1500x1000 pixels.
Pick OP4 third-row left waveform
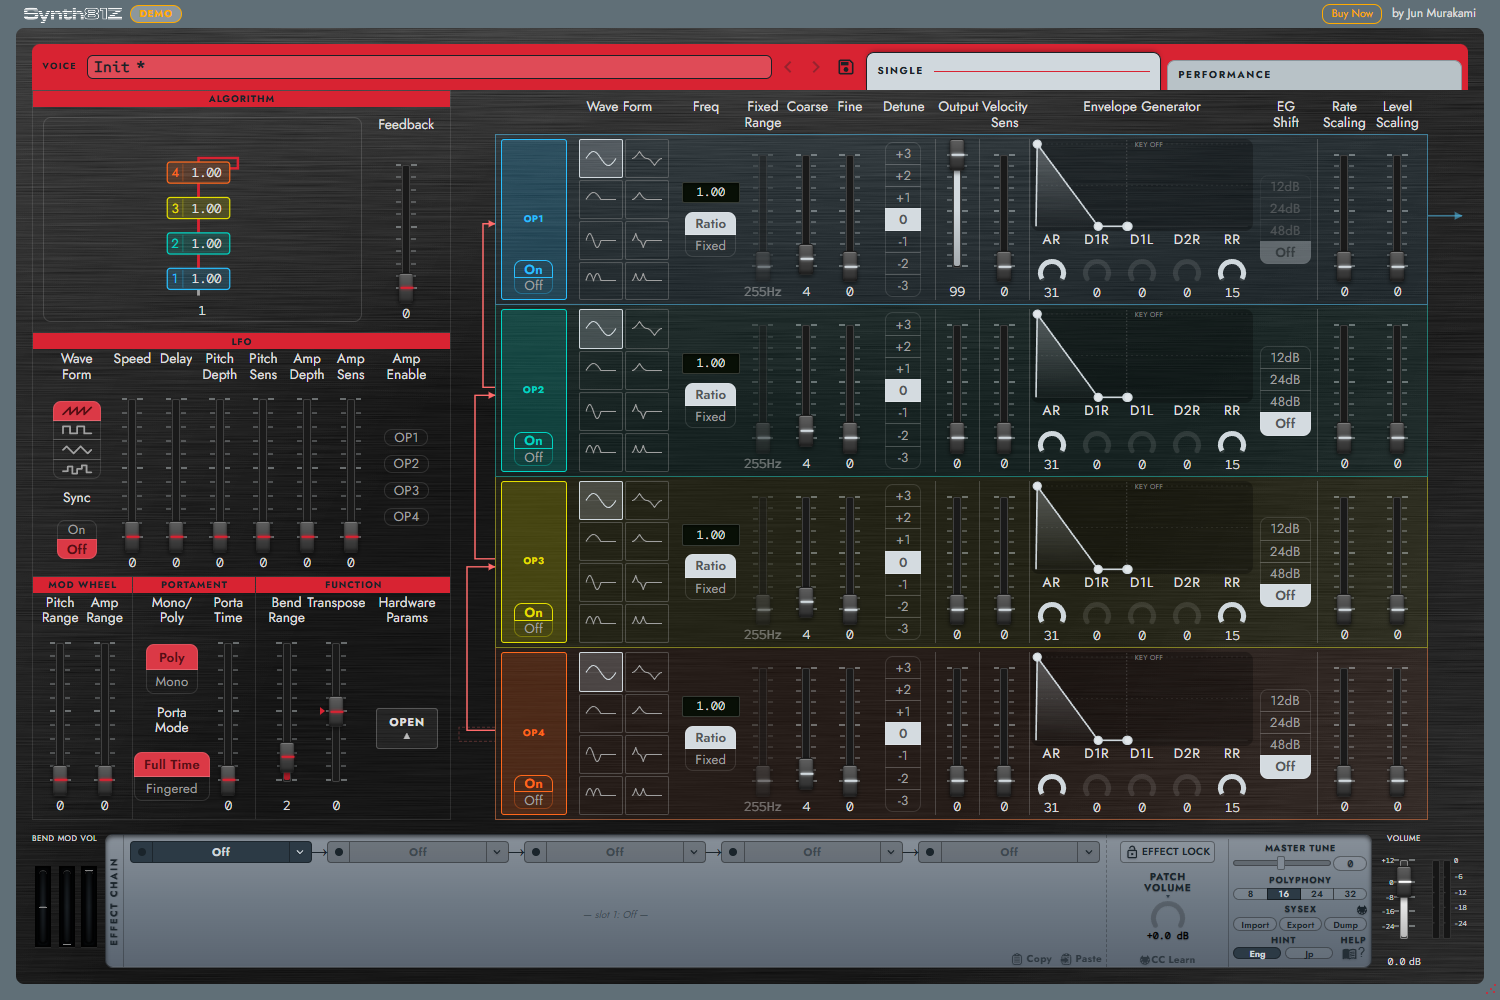click(x=601, y=754)
